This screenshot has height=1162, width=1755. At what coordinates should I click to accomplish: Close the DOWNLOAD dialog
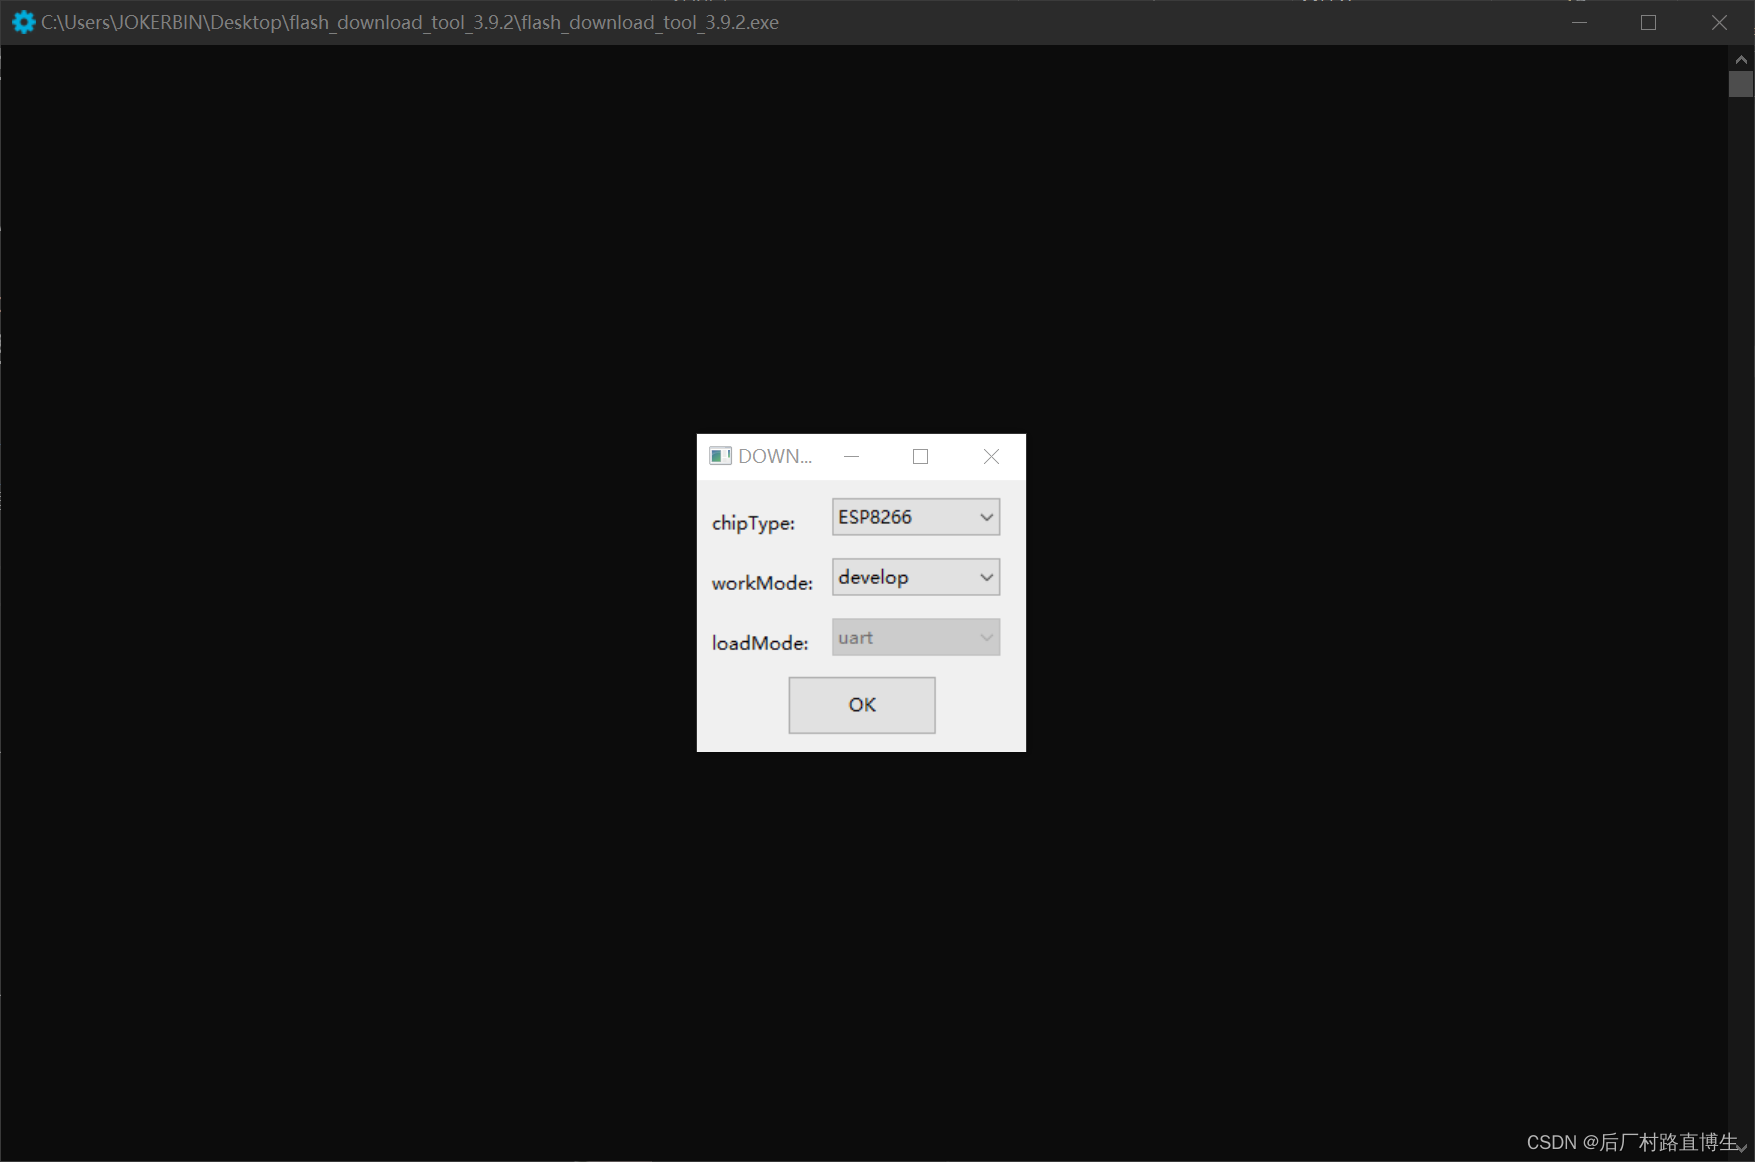pos(990,456)
